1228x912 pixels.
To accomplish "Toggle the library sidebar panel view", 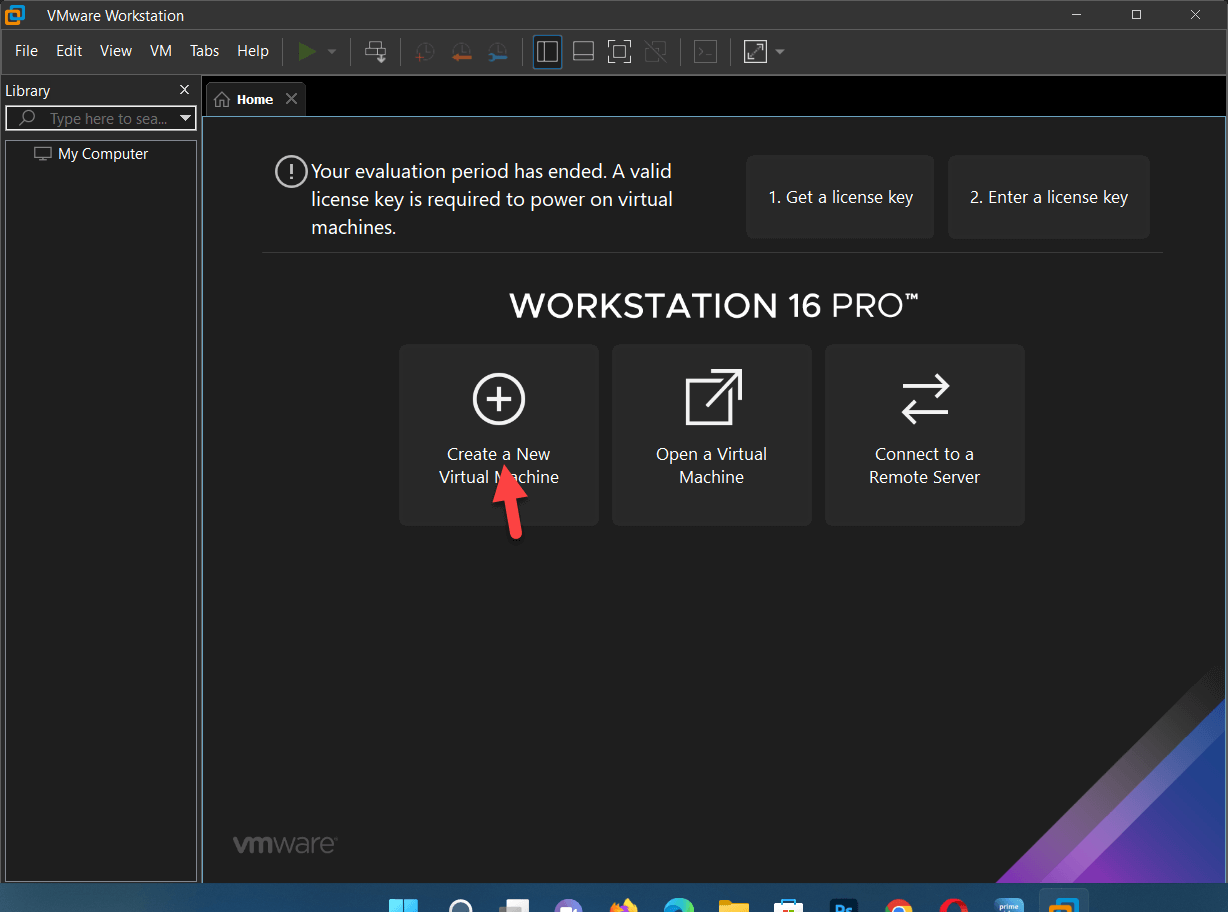I will (547, 52).
